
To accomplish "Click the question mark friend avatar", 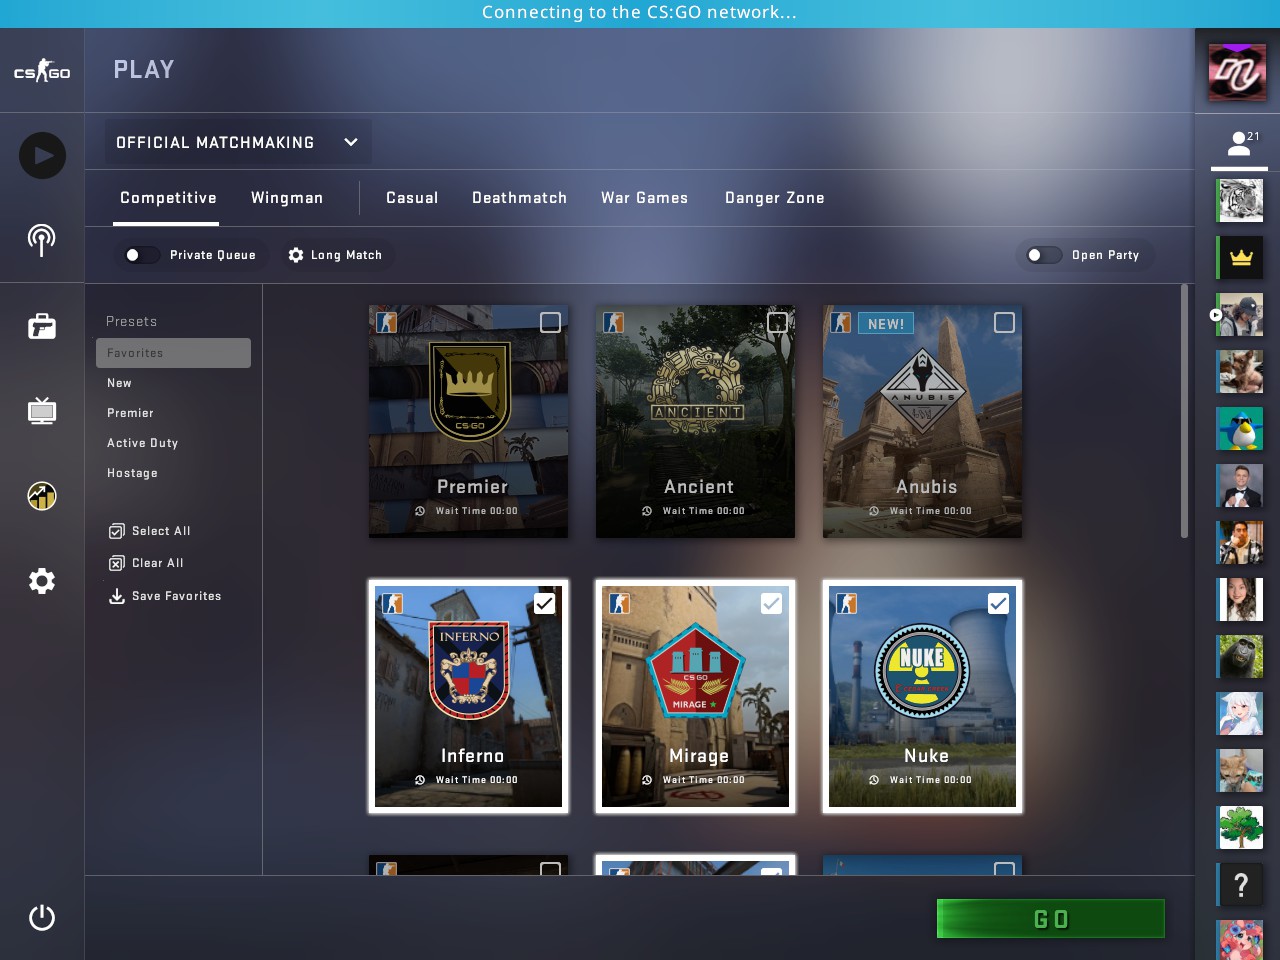I will 1241,884.
